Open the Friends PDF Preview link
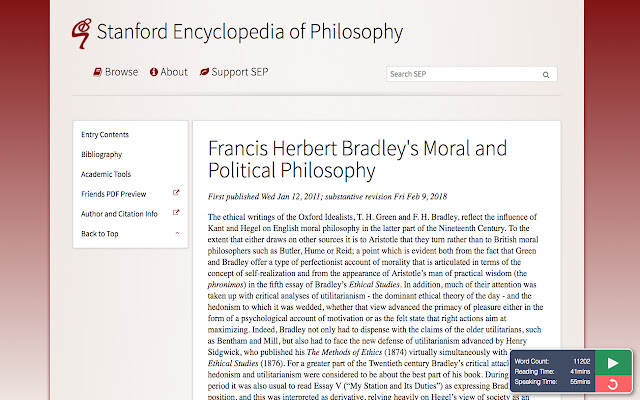This screenshot has height=400, width=640. (113, 194)
